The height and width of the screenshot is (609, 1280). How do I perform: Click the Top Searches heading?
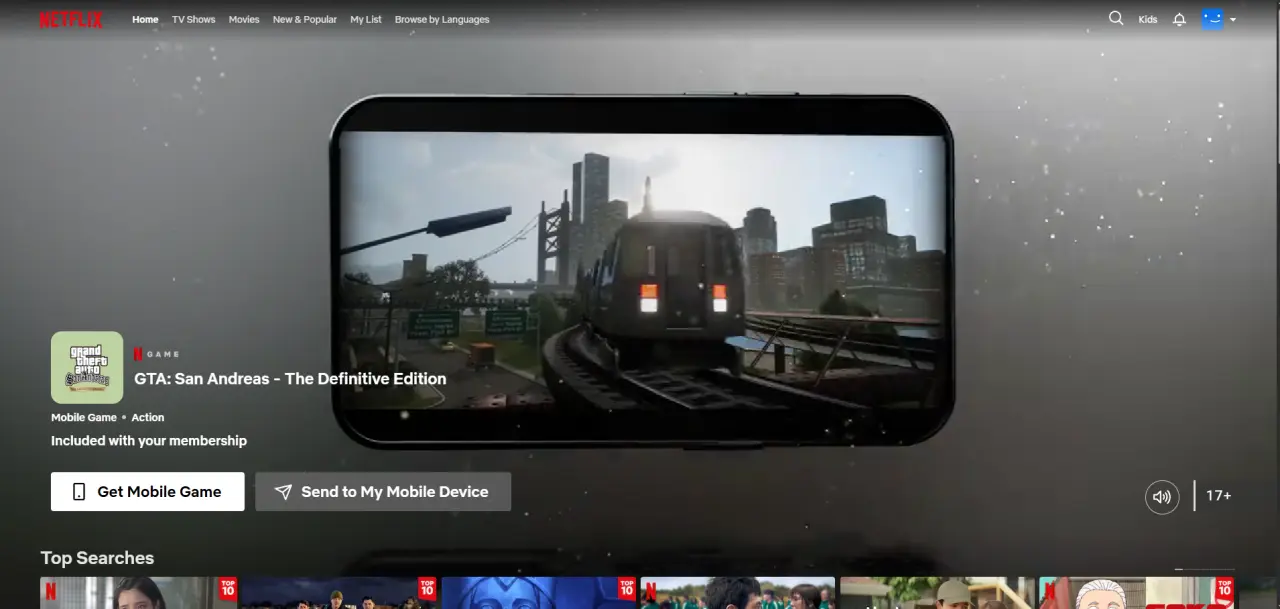click(97, 558)
